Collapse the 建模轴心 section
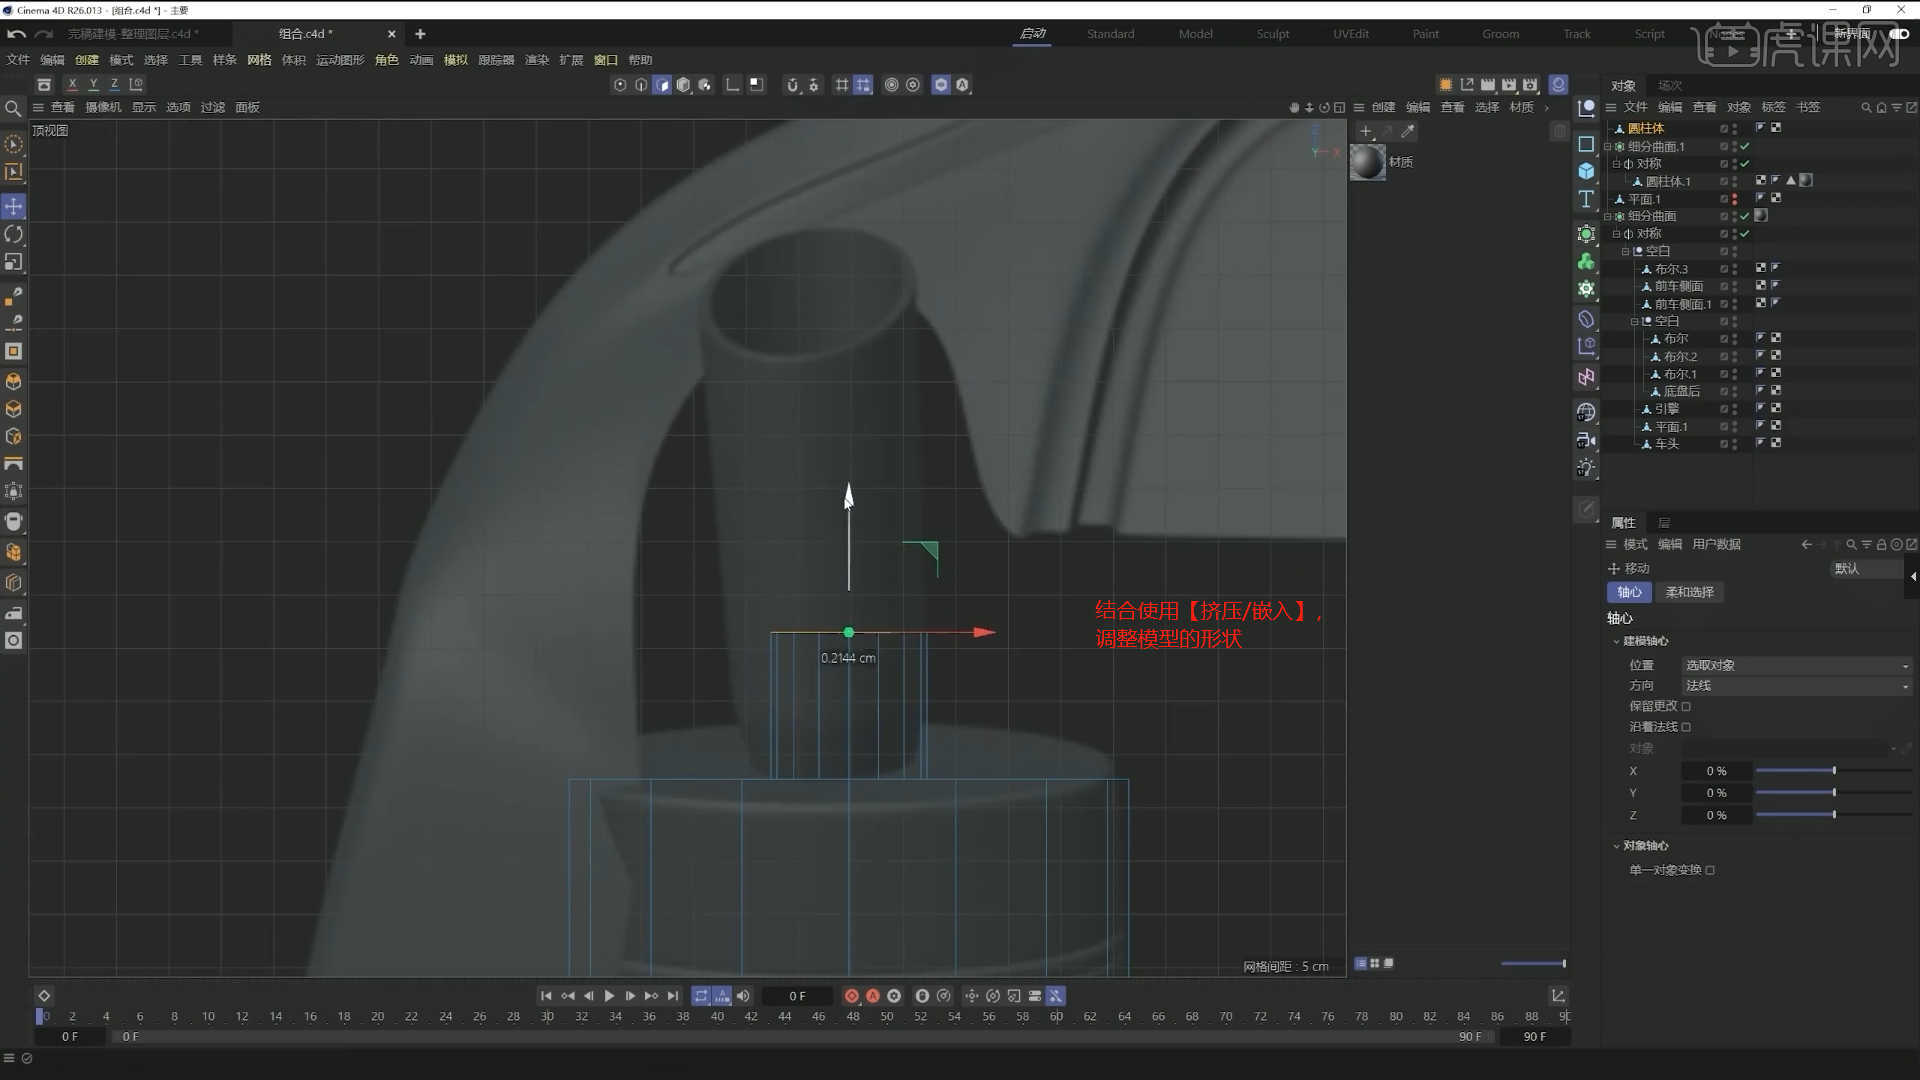Viewport: 1920px width, 1080px height. [x=1616, y=641]
